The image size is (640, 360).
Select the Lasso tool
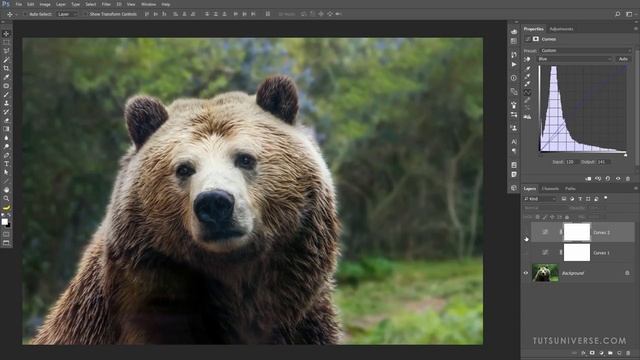tap(6, 51)
